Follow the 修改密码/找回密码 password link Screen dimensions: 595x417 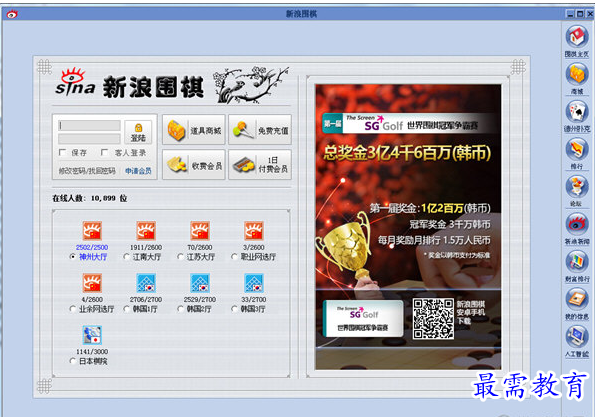tap(87, 171)
